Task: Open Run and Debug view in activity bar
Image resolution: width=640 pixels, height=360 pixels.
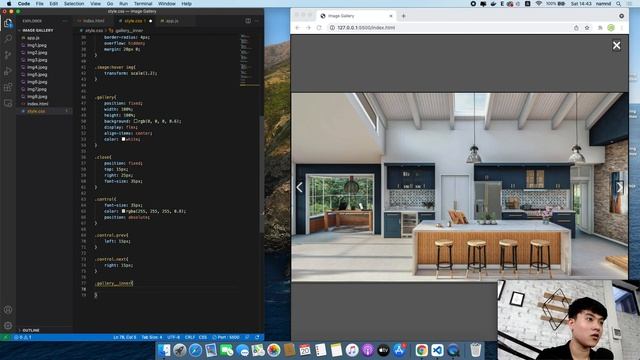Action: 8,71
